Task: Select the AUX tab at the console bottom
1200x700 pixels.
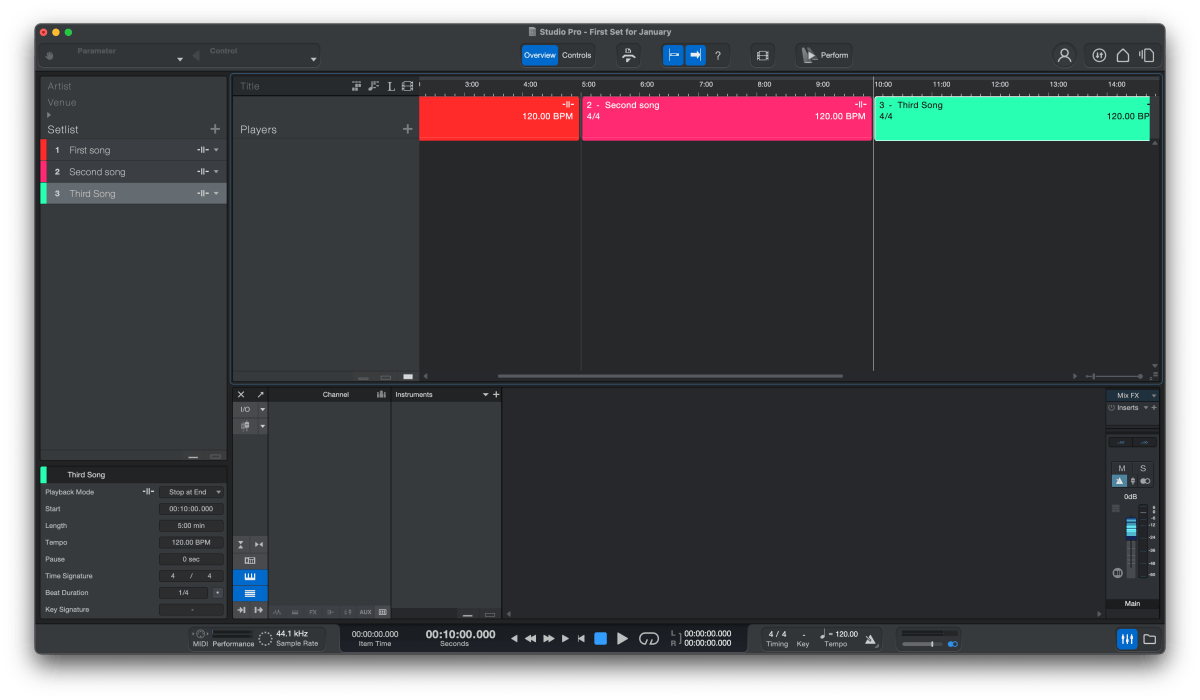Action: [366, 612]
